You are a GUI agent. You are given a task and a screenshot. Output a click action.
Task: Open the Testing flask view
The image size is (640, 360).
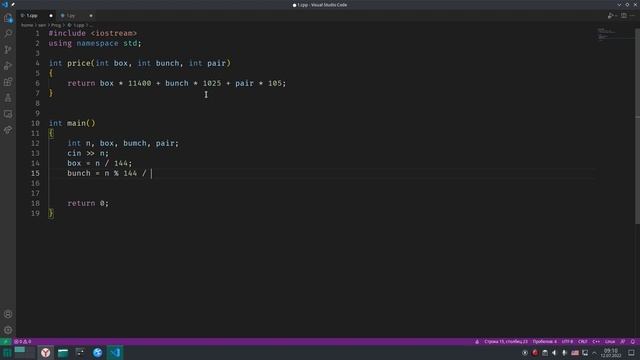coord(8,98)
